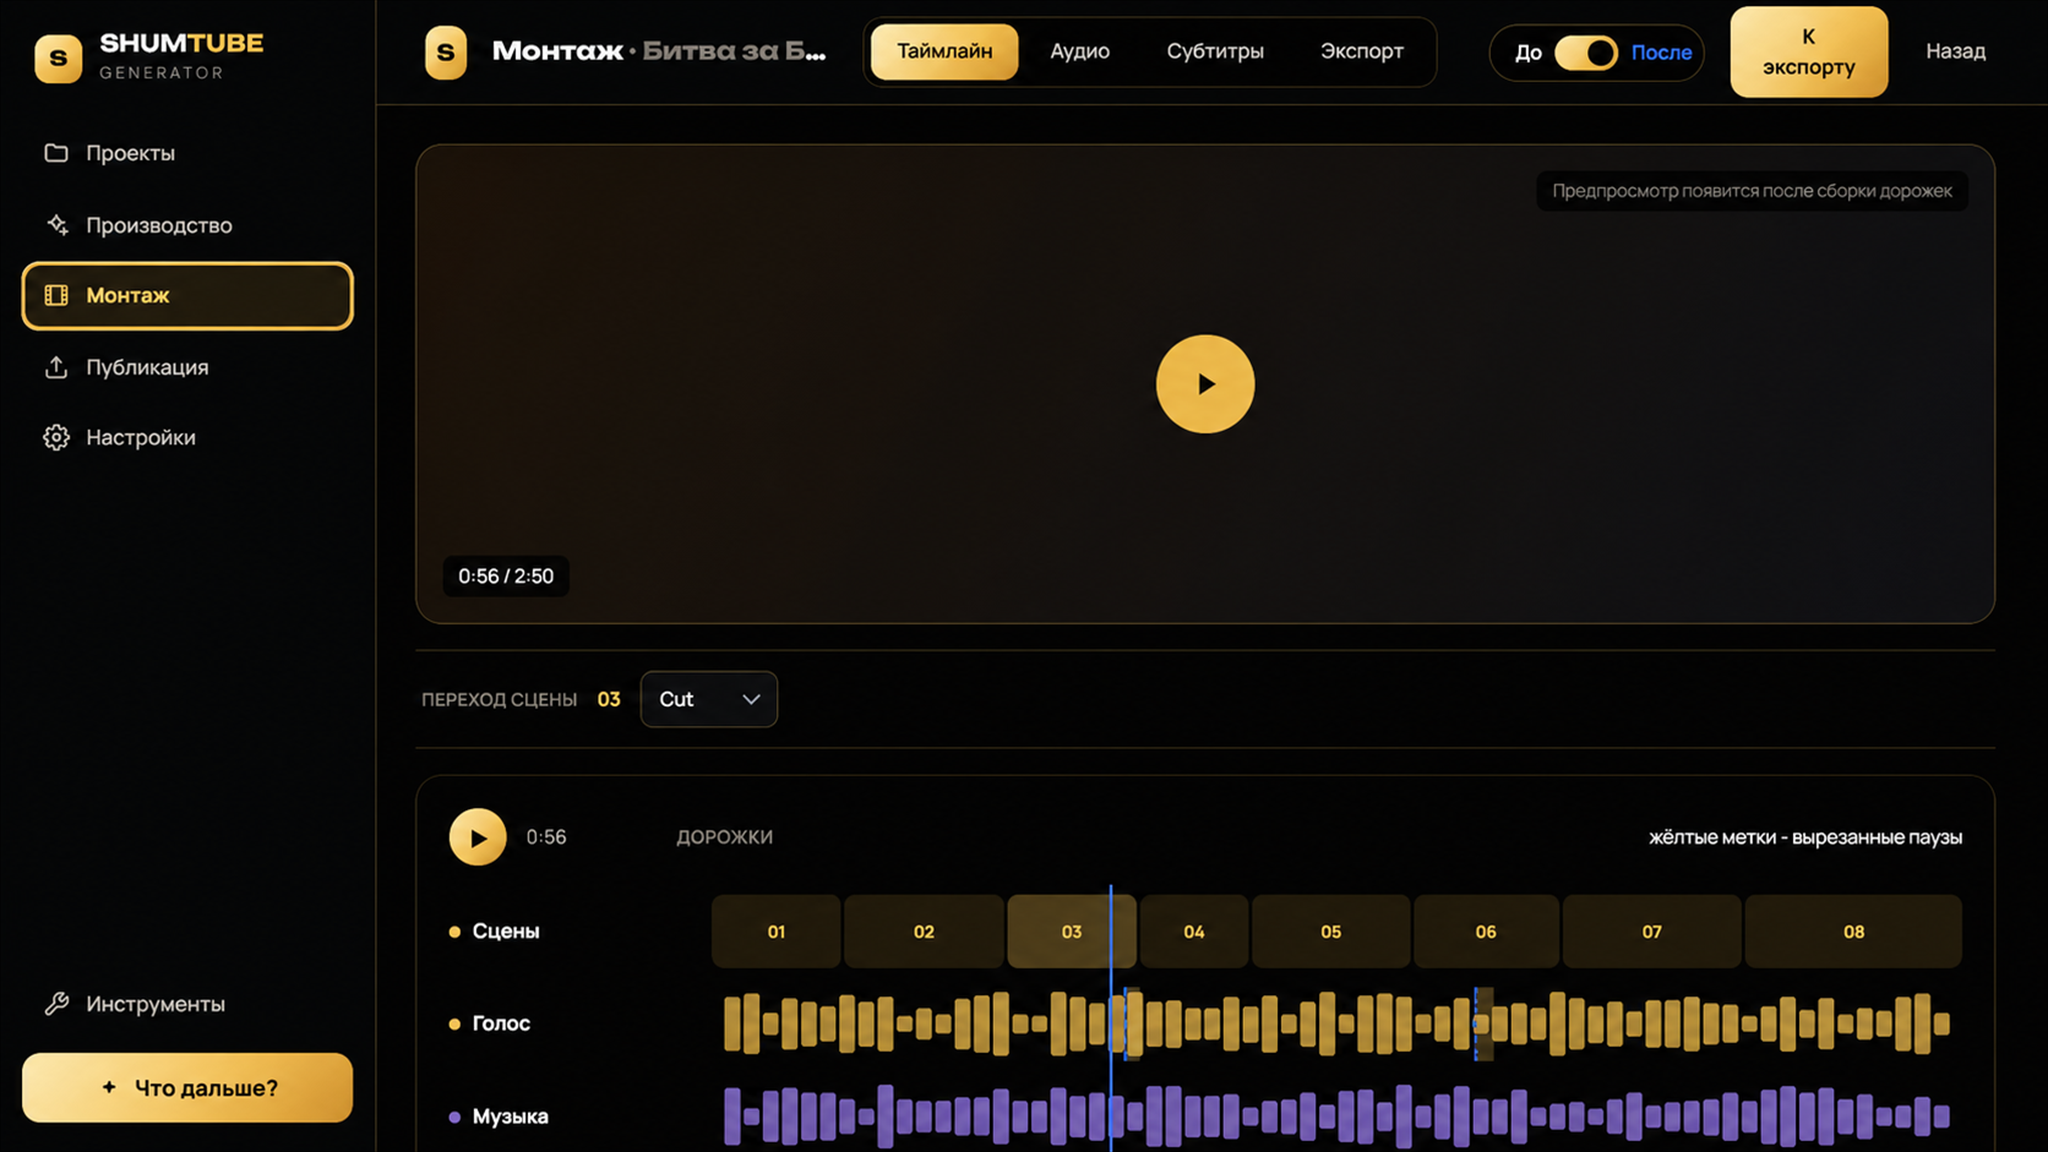Click the SHUMTUBE logo icon in sidebar
The height and width of the screenshot is (1152, 2048).
(58, 58)
